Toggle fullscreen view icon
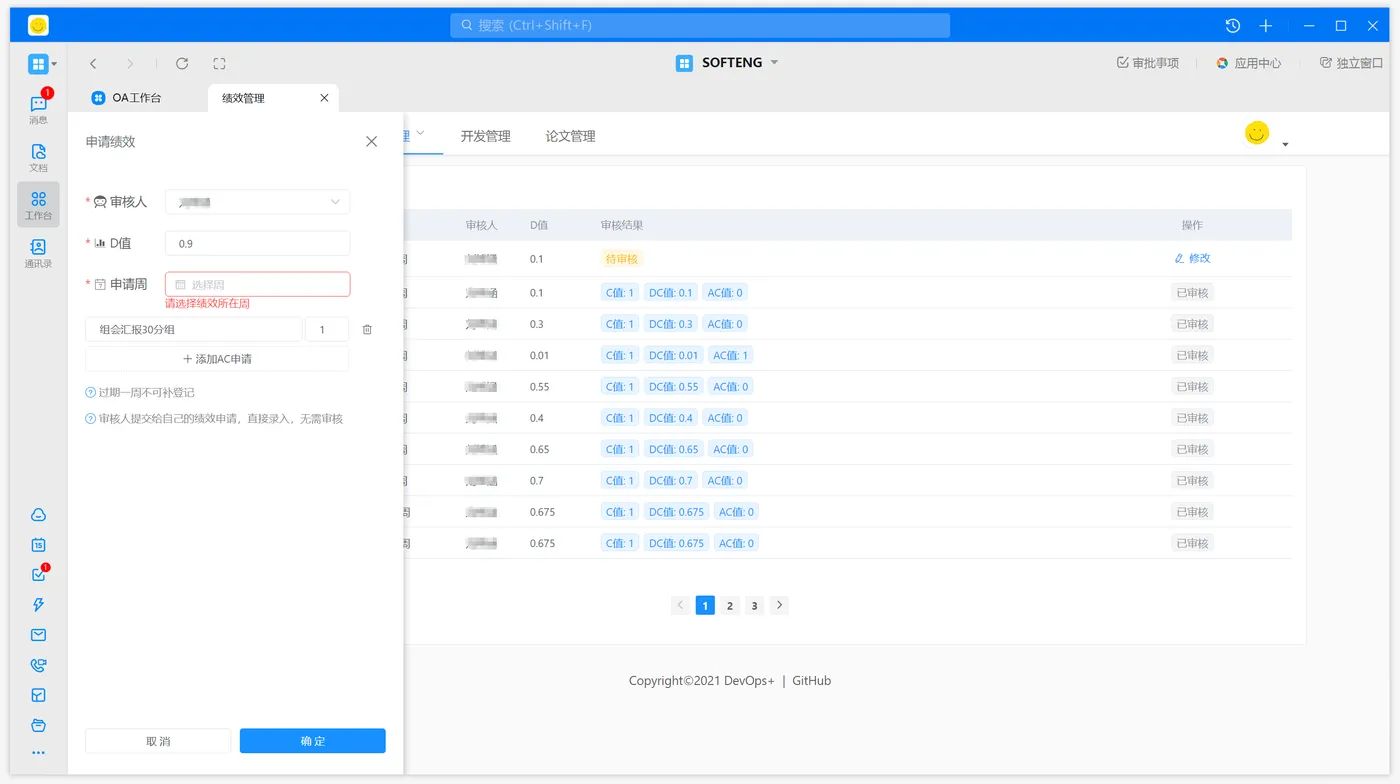The height and width of the screenshot is (784, 1400). (219, 63)
